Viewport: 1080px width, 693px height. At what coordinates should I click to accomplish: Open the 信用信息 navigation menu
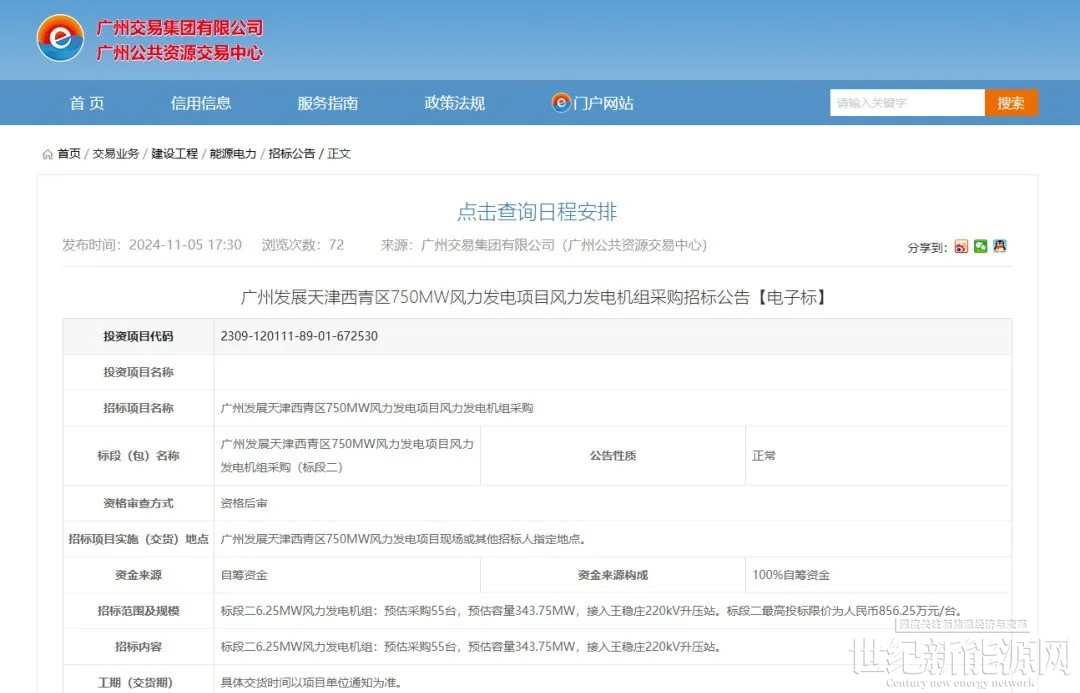tap(201, 103)
